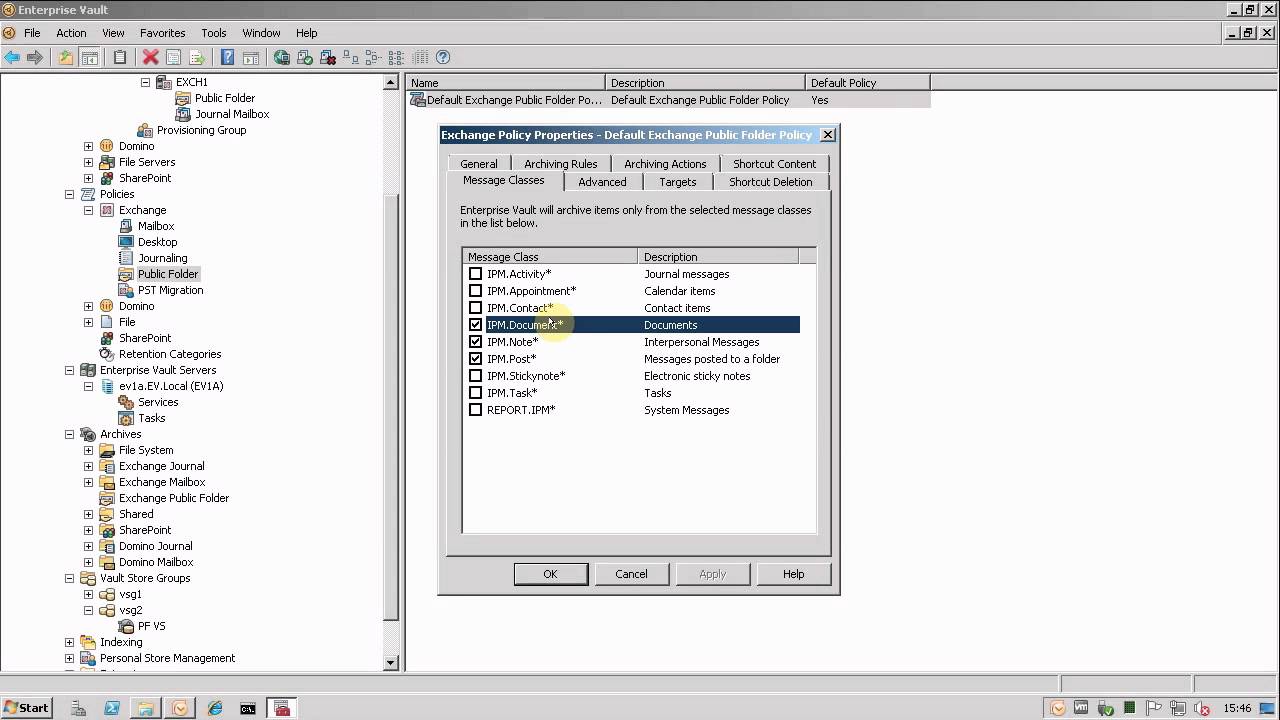This screenshot has height=720, width=1280.
Task: Click Cancel in the policy properties dialog
Action: (631, 574)
